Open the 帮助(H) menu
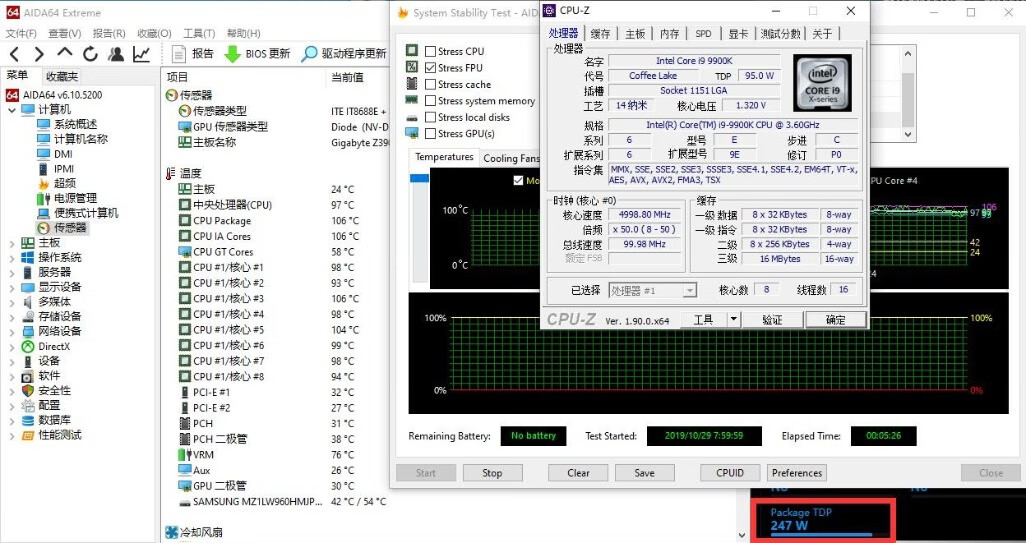This screenshot has width=1026, height=543. [x=243, y=33]
